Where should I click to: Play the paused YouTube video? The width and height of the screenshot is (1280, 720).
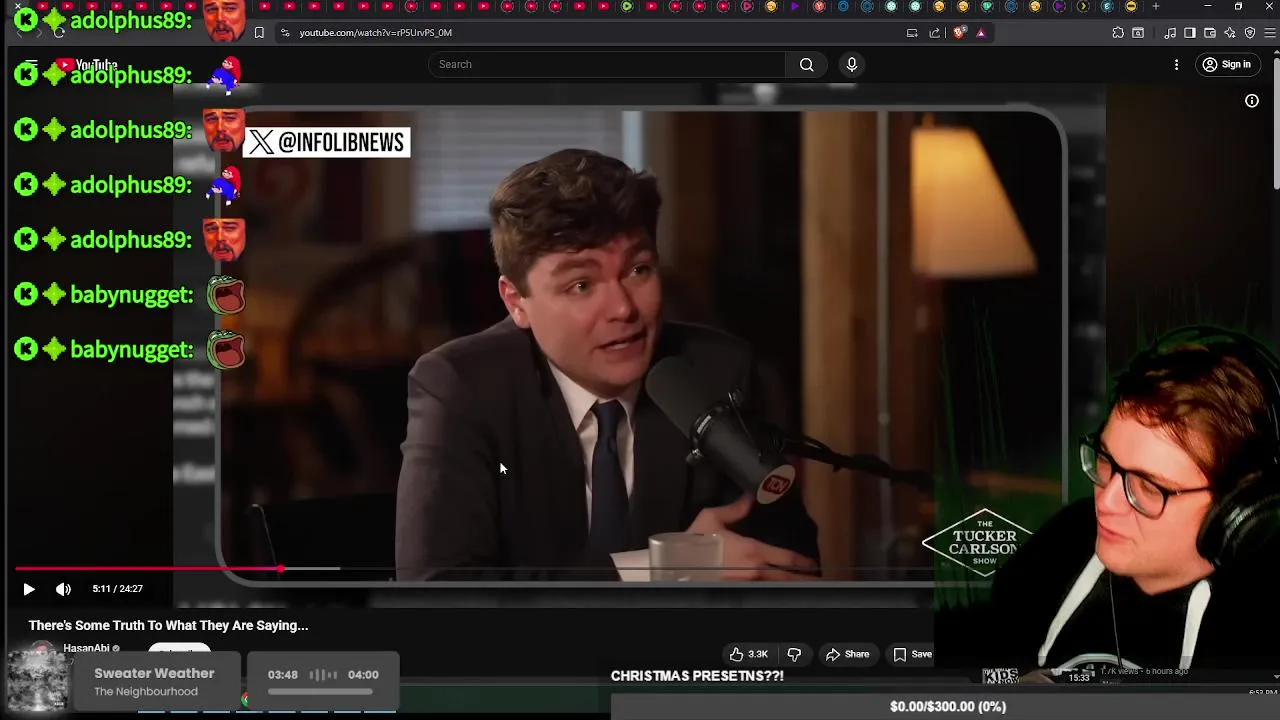[28, 589]
